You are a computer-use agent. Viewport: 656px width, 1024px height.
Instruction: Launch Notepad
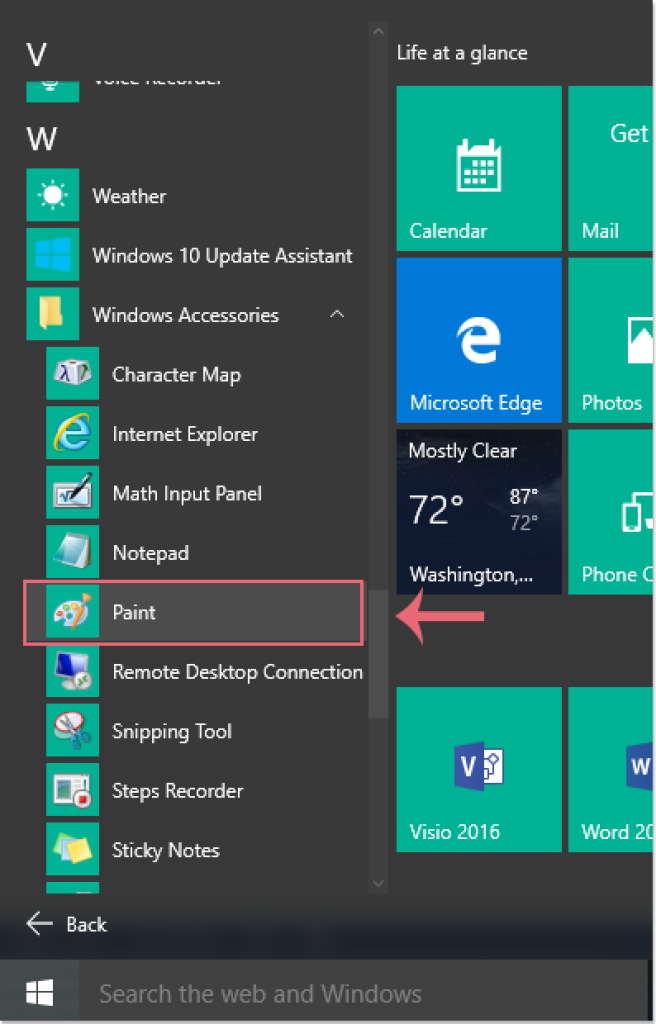[150, 553]
